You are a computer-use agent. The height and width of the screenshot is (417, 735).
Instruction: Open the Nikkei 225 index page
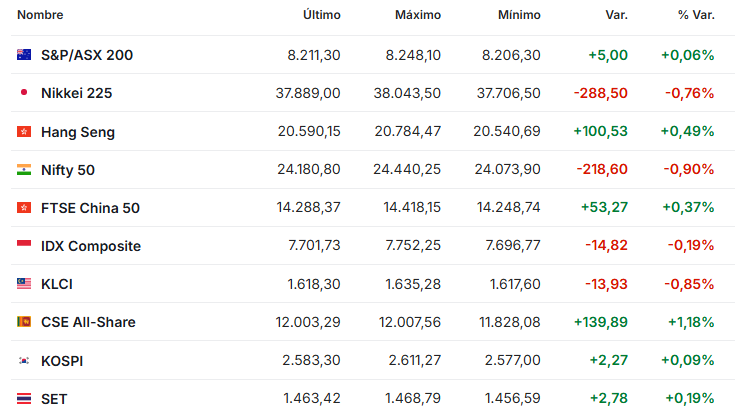(76, 93)
